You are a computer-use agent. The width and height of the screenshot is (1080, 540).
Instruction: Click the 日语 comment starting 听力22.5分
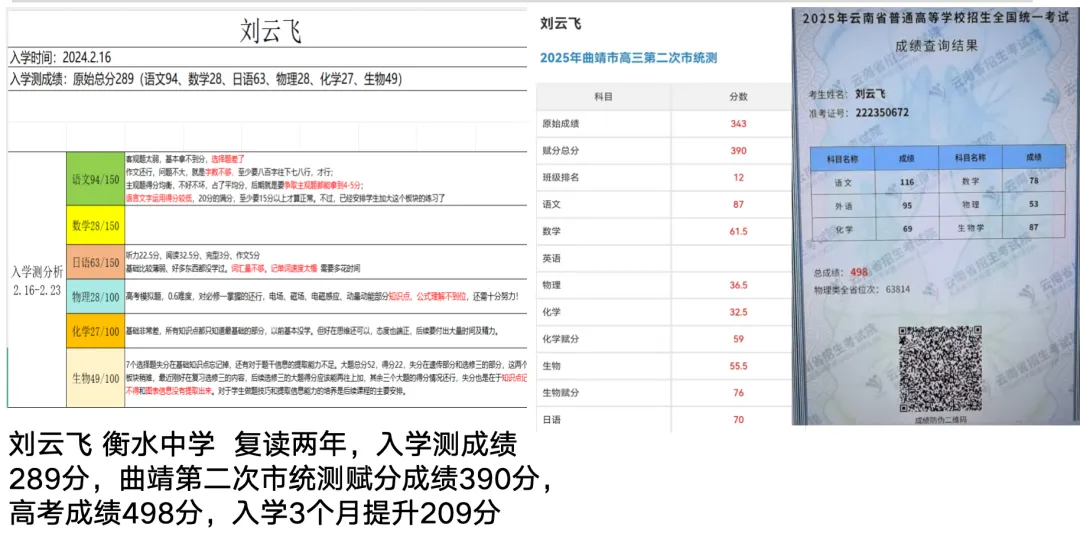[x=325, y=262]
